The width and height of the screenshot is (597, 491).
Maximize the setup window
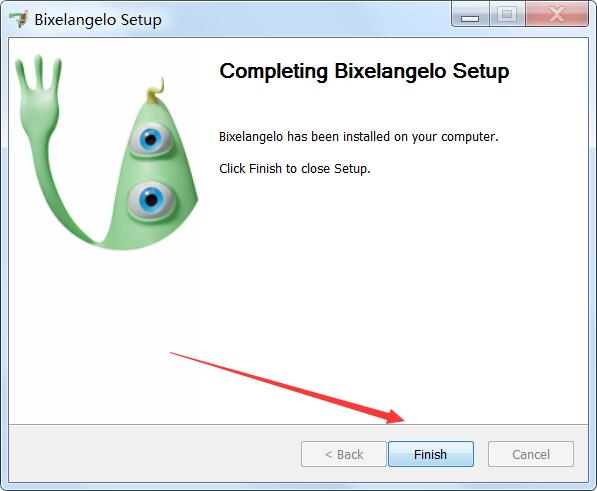point(507,15)
